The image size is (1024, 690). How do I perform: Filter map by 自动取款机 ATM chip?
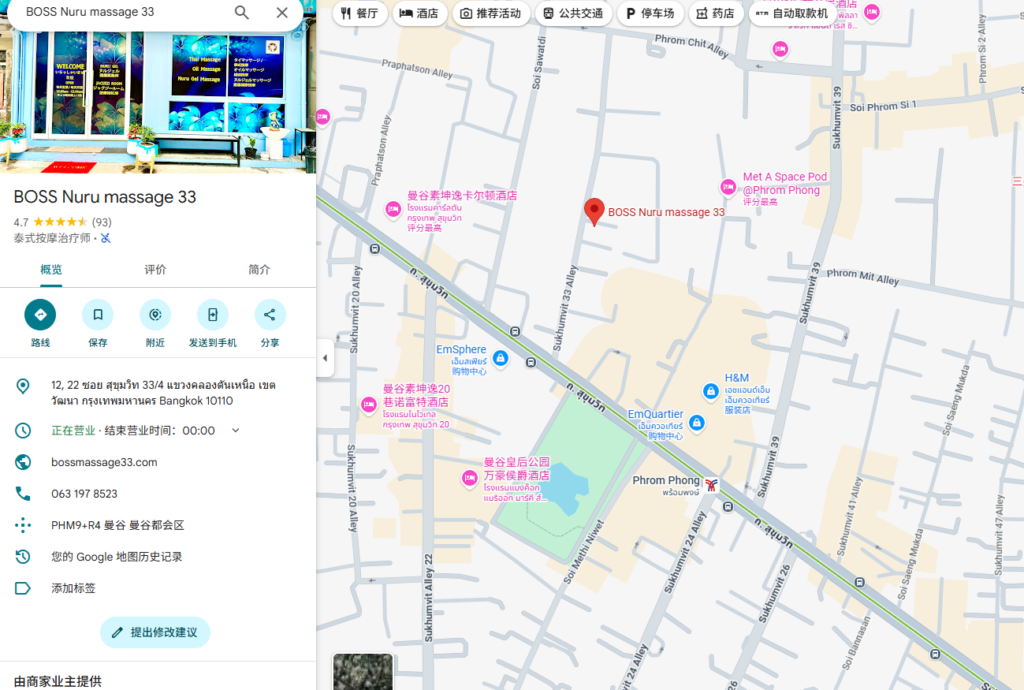click(792, 13)
